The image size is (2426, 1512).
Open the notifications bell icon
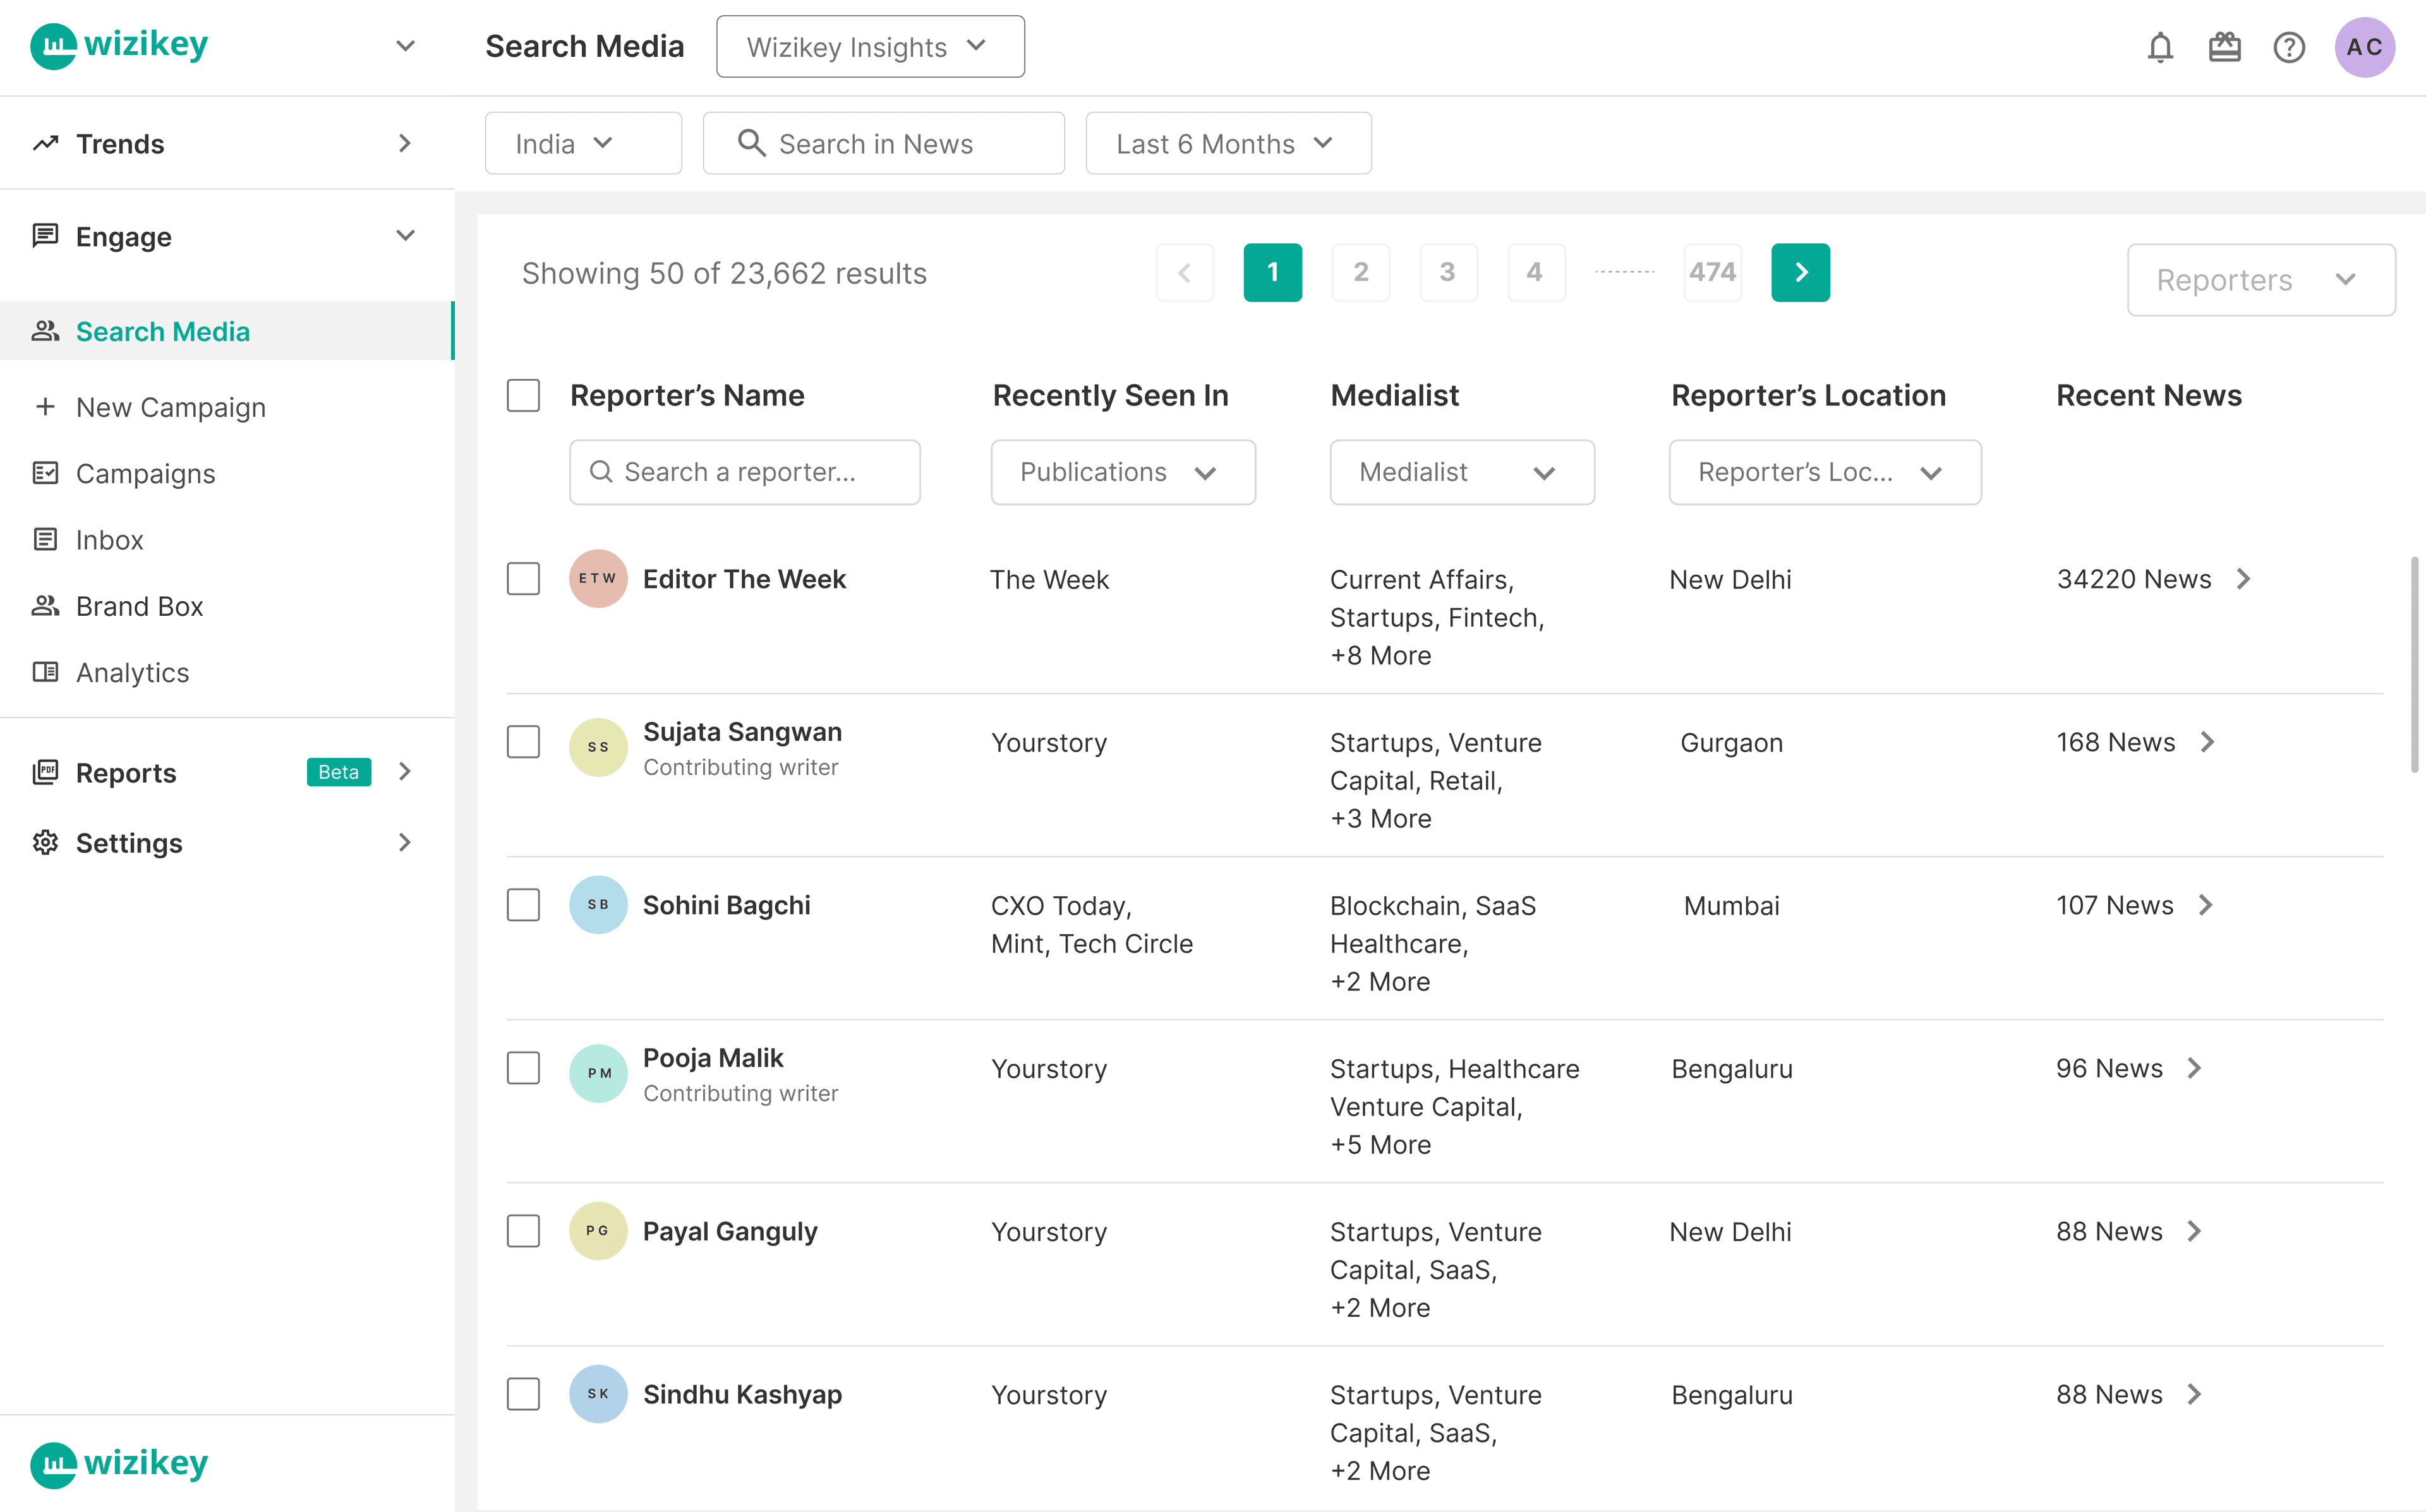point(2160,47)
